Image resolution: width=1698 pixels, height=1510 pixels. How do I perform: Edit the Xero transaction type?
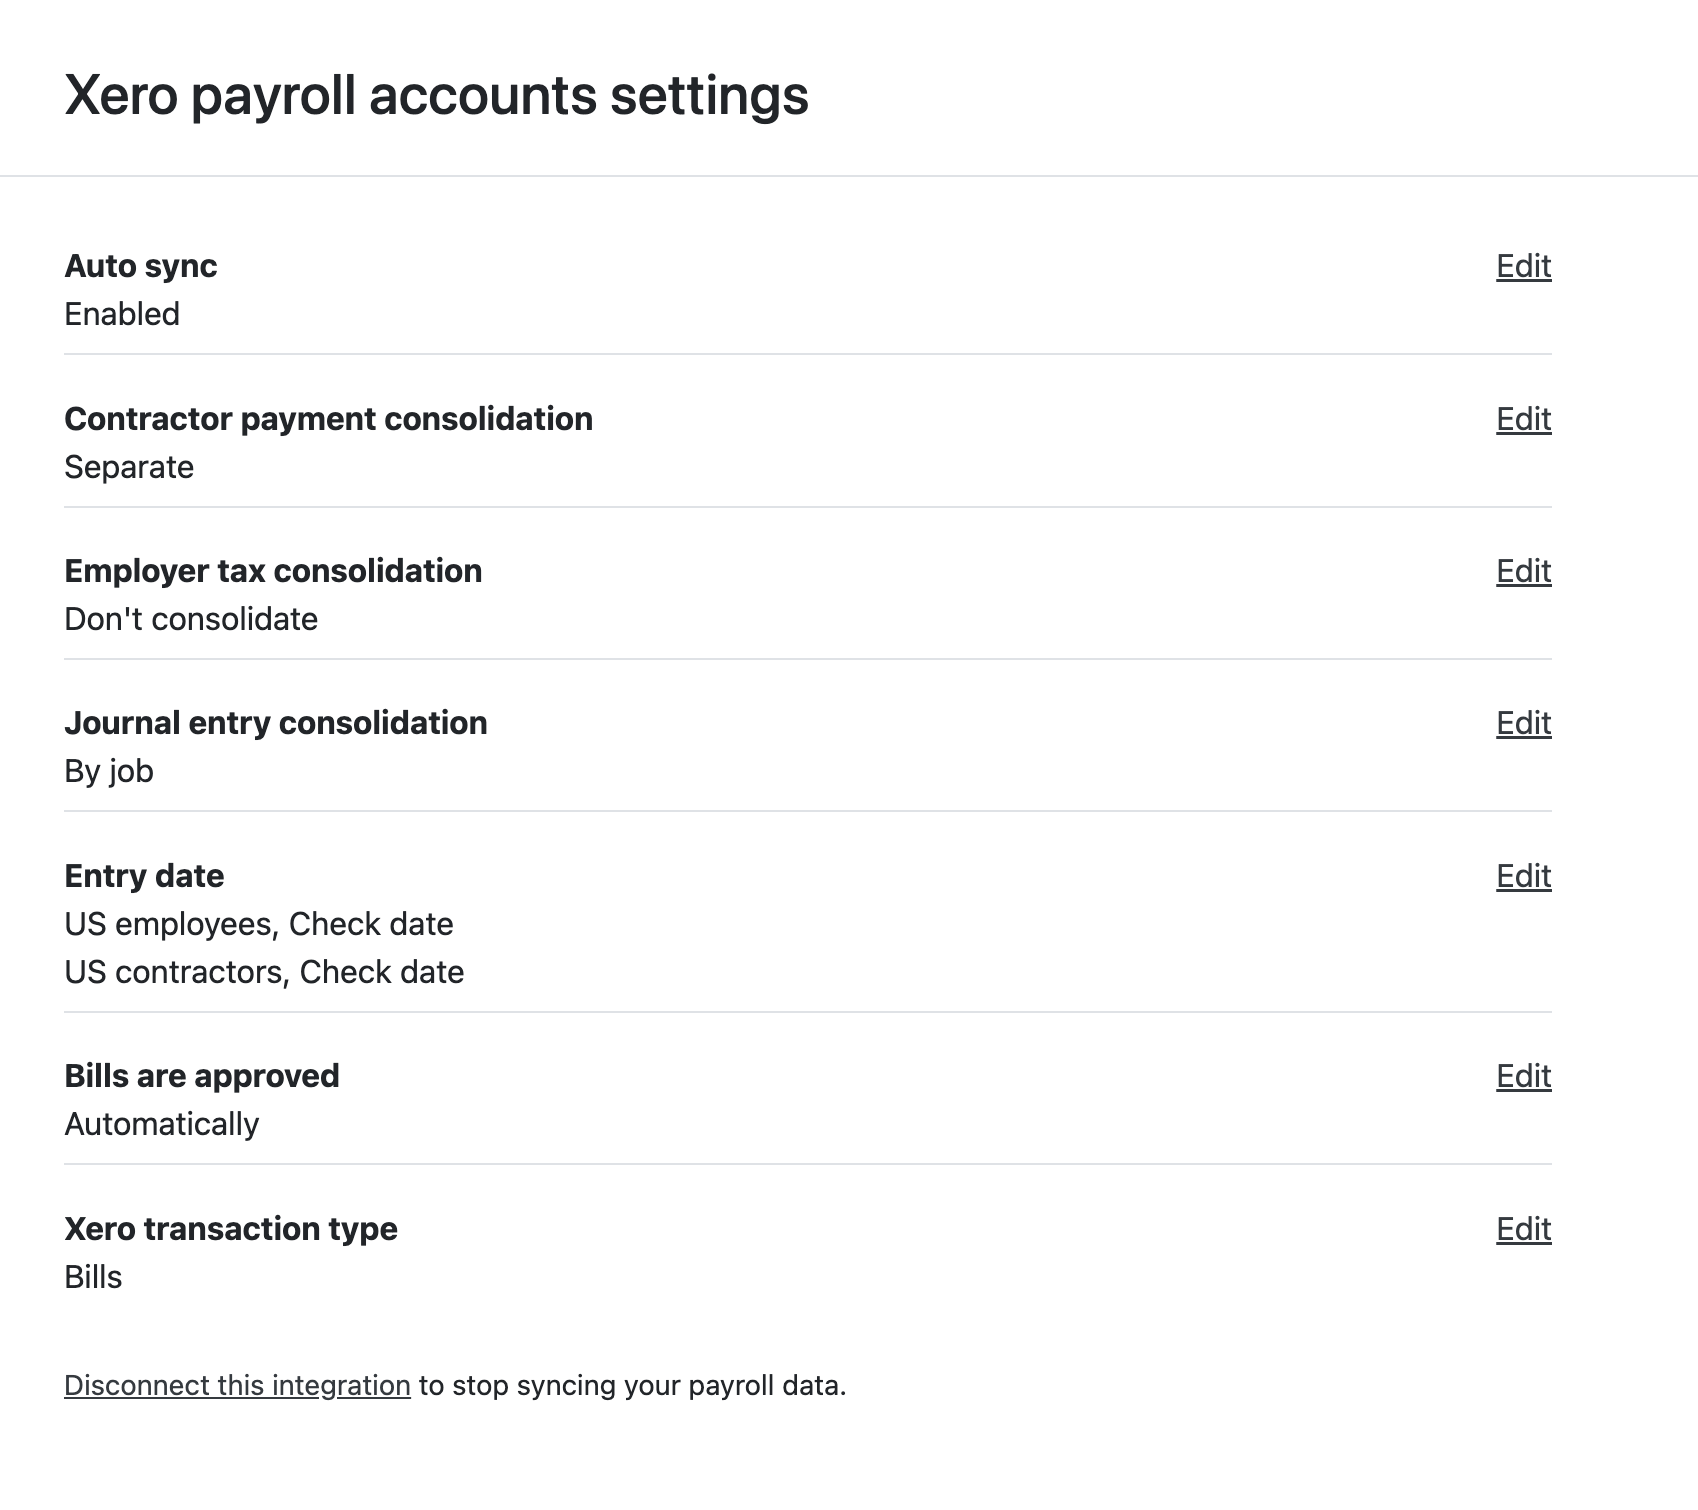click(1523, 1229)
